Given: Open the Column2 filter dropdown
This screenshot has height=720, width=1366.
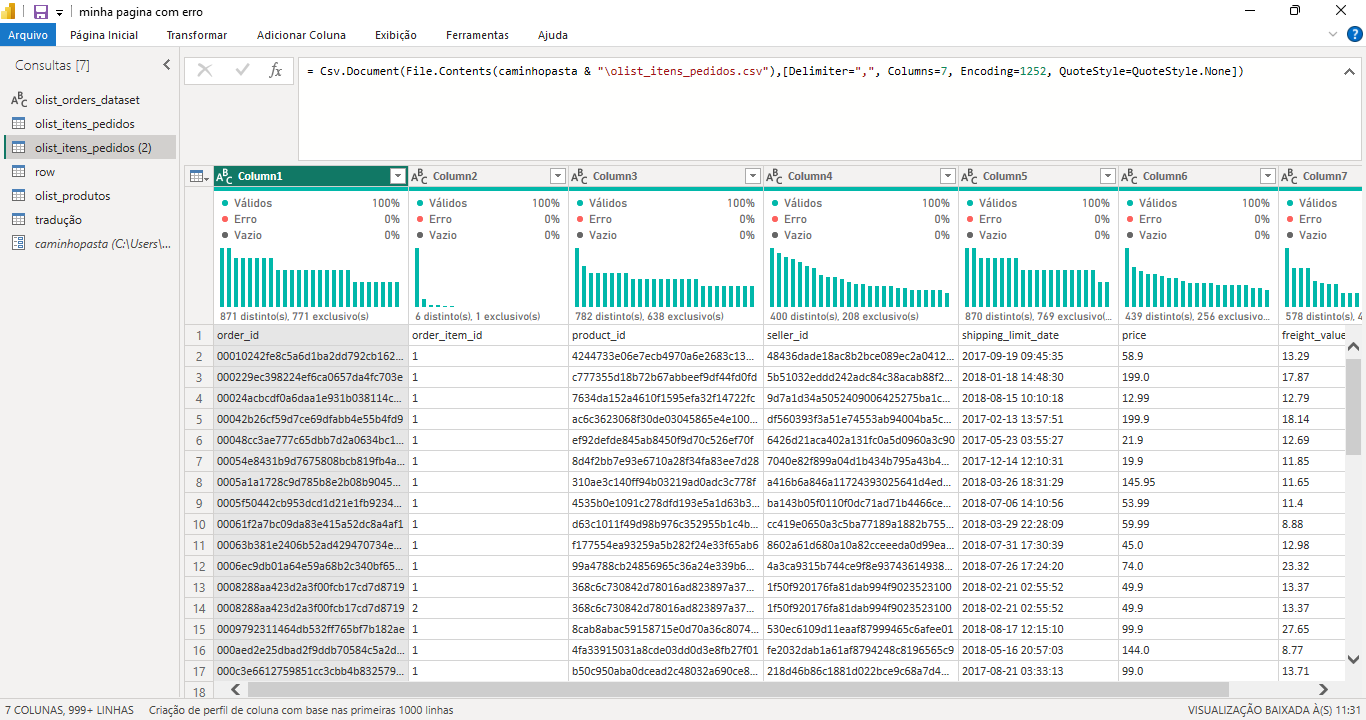Looking at the screenshot, I should tap(558, 176).
